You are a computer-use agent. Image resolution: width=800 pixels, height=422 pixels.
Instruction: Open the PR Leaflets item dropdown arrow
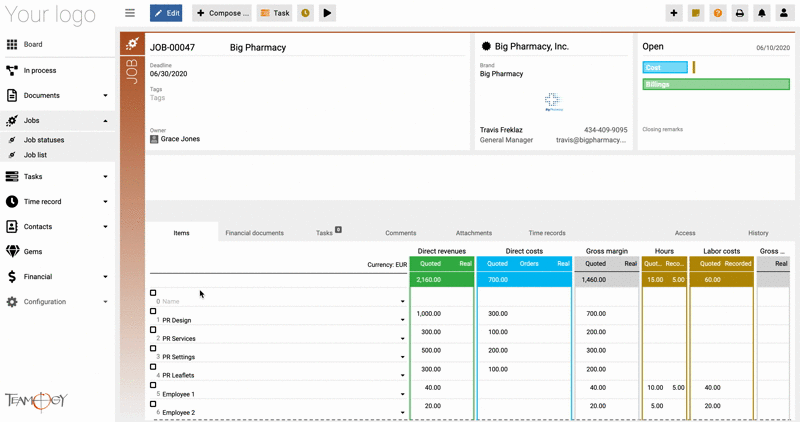tap(403, 376)
